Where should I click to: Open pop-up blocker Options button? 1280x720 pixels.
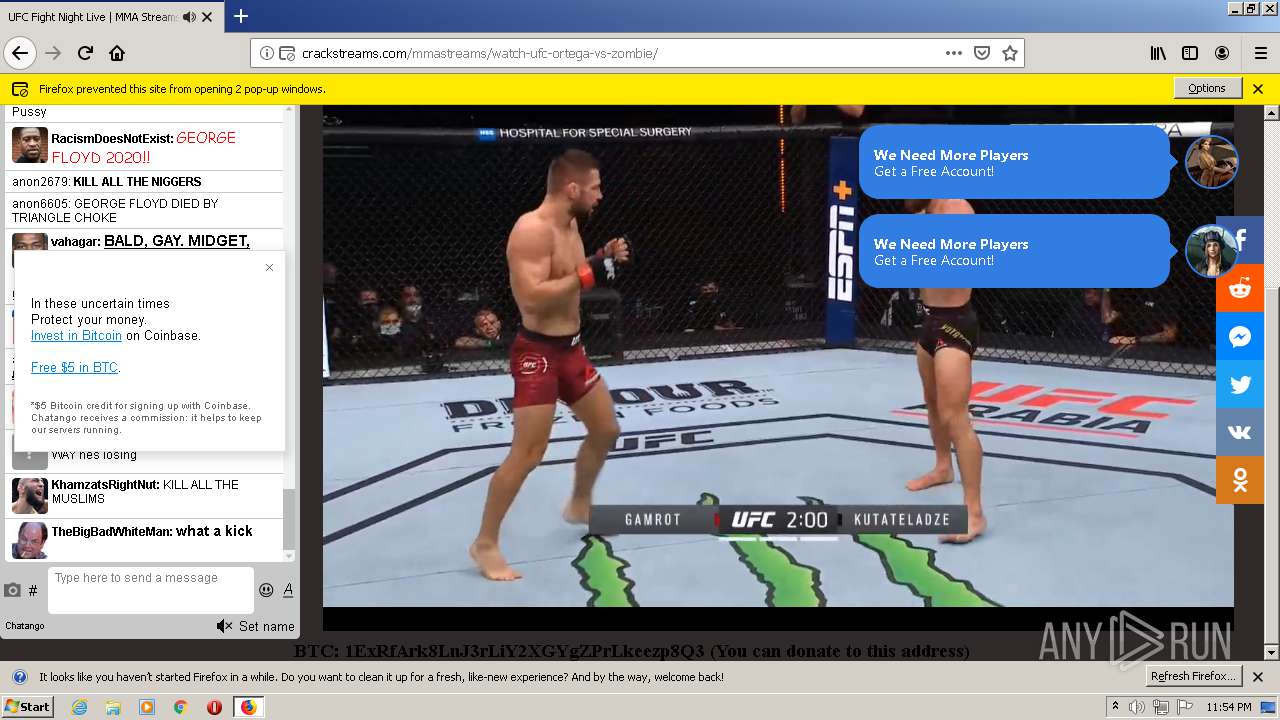point(1207,88)
